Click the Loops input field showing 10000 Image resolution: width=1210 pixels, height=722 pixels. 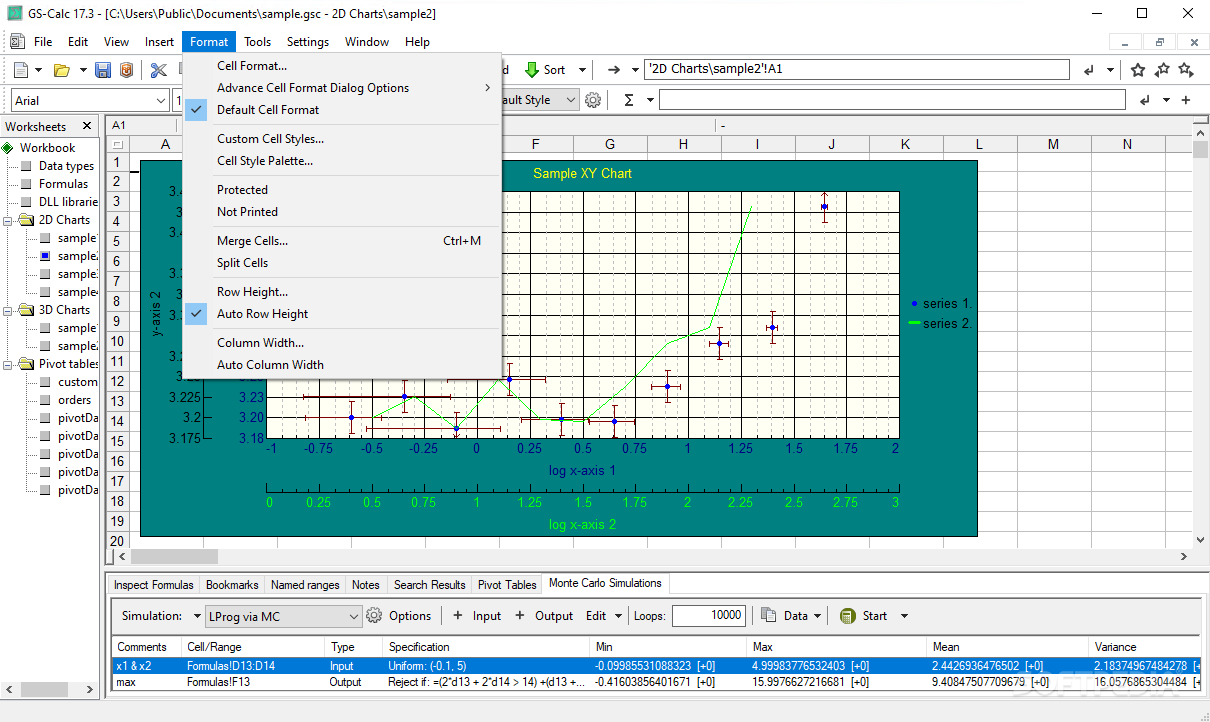pyautogui.click(x=709, y=616)
